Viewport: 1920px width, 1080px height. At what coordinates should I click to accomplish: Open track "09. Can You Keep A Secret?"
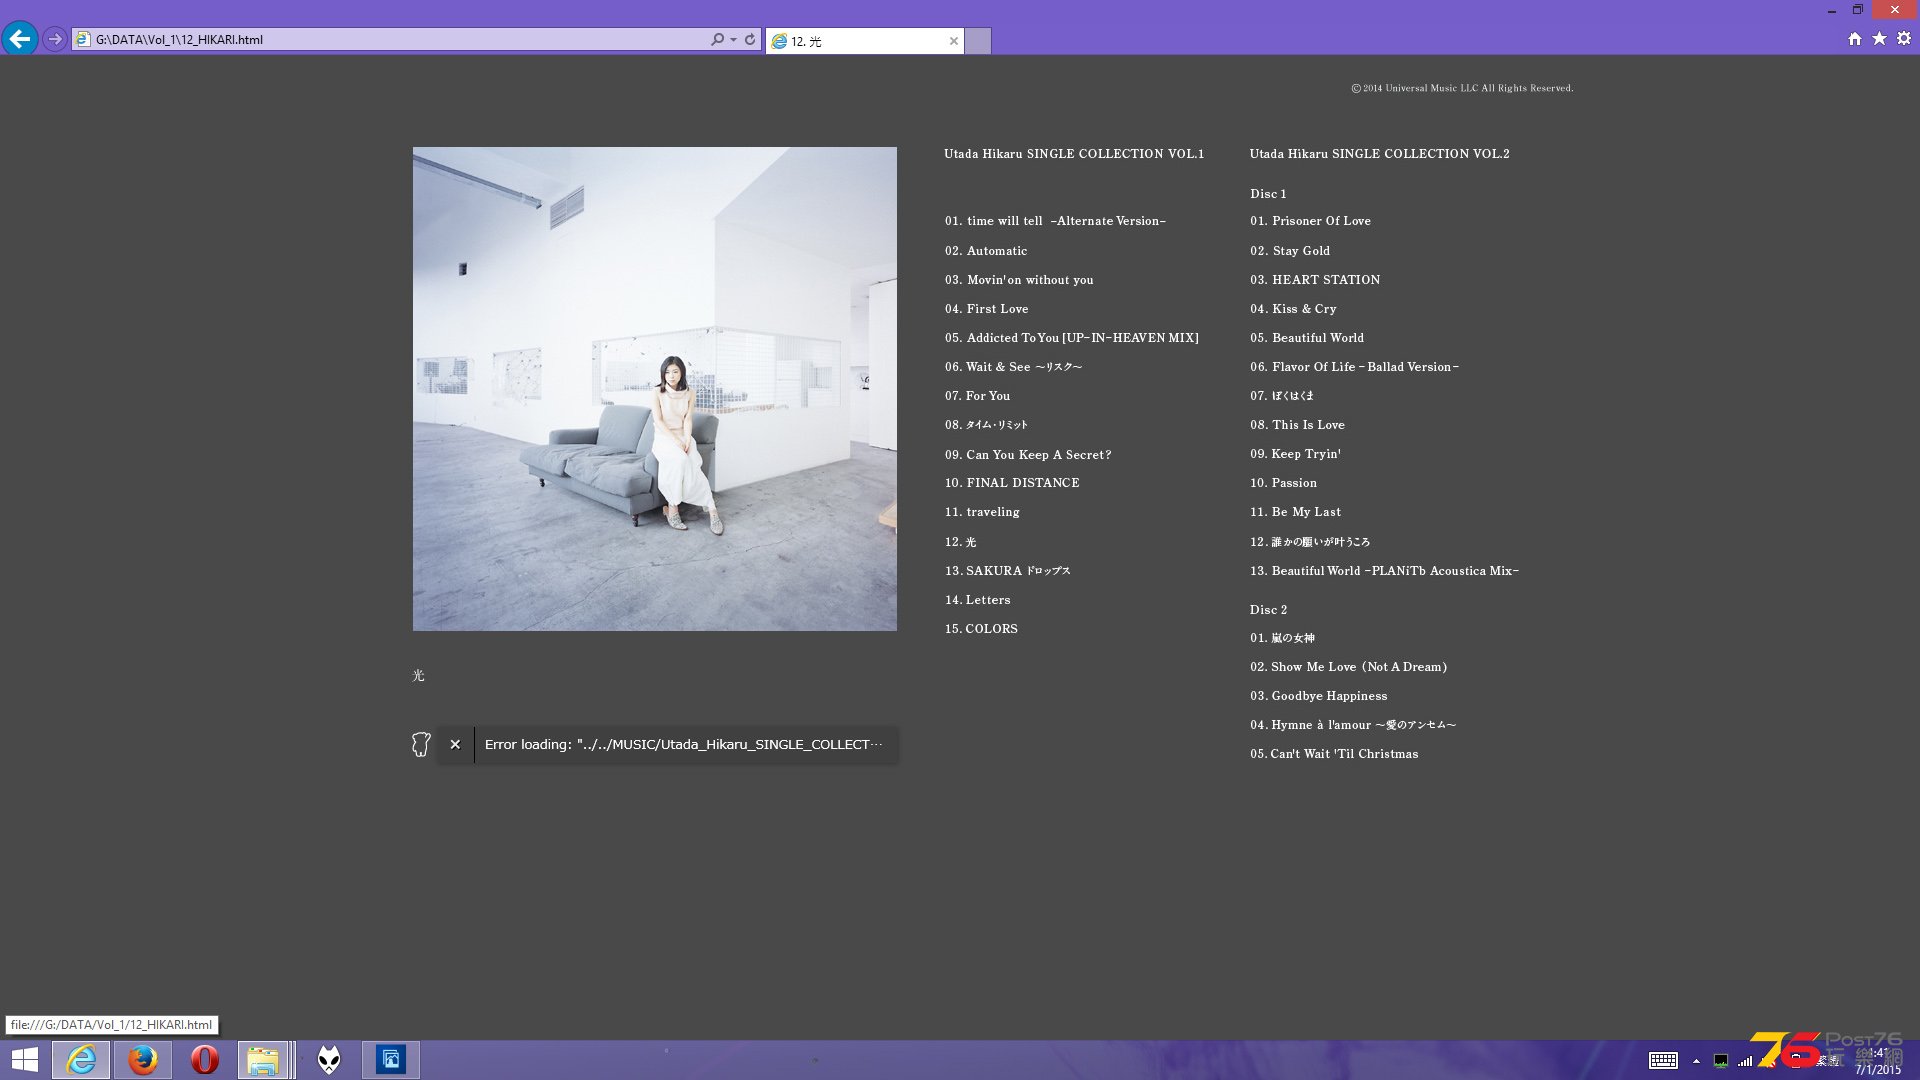pyautogui.click(x=1028, y=455)
